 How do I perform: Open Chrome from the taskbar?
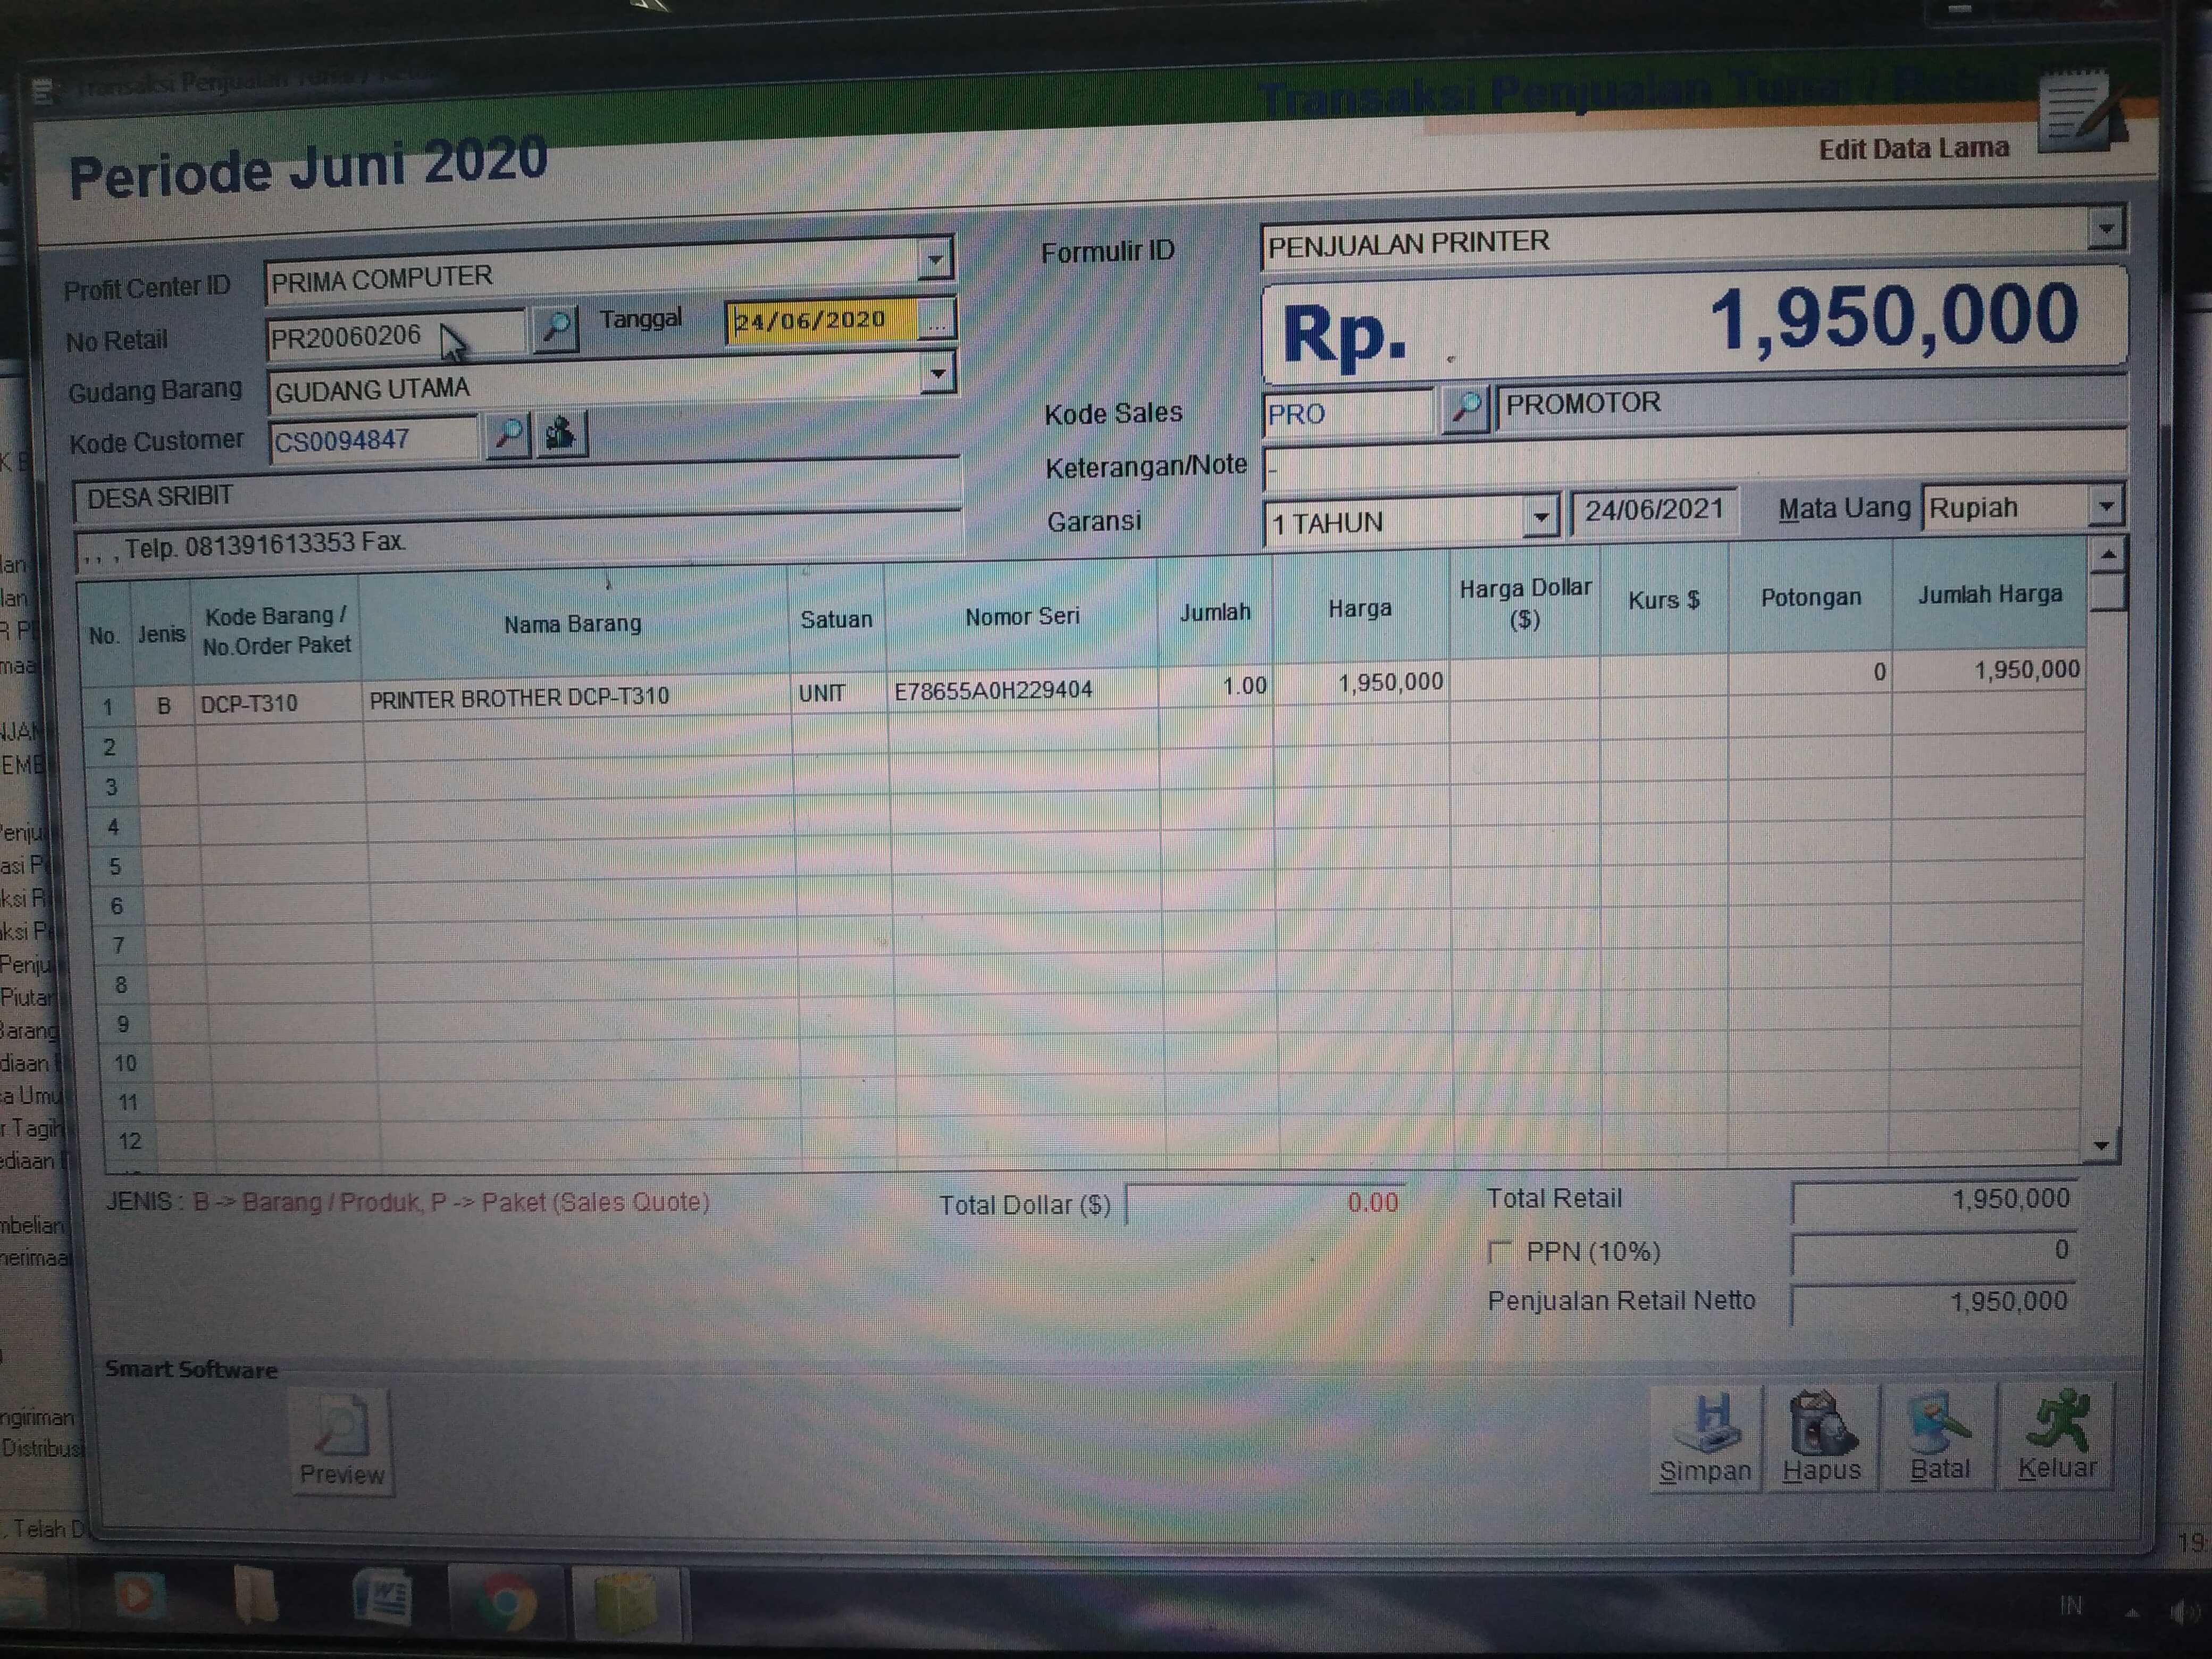click(507, 1601)
